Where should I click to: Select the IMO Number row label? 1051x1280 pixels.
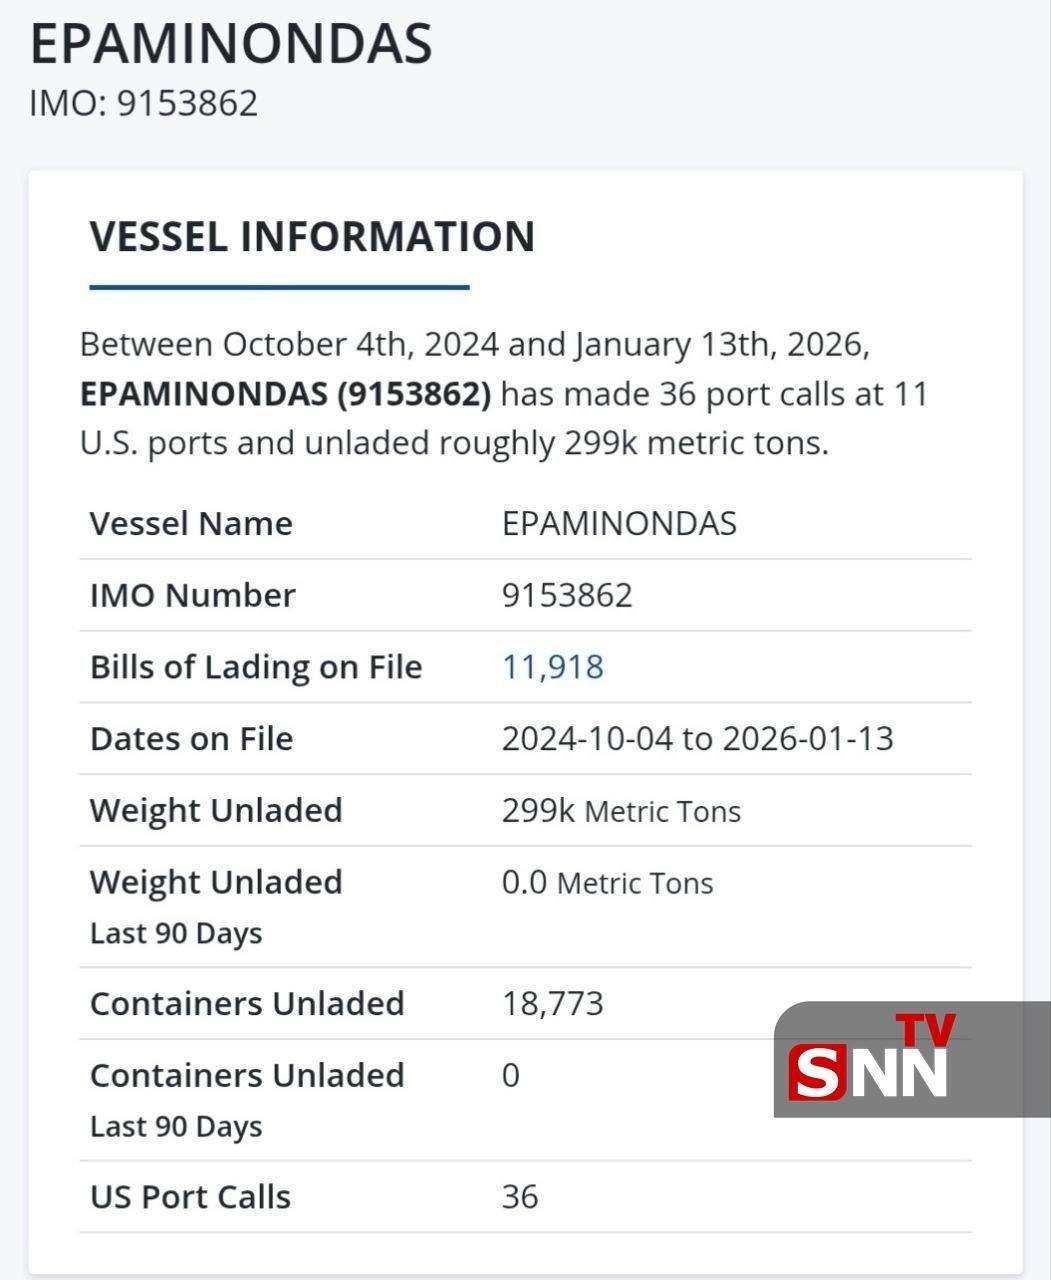(193, 596)
